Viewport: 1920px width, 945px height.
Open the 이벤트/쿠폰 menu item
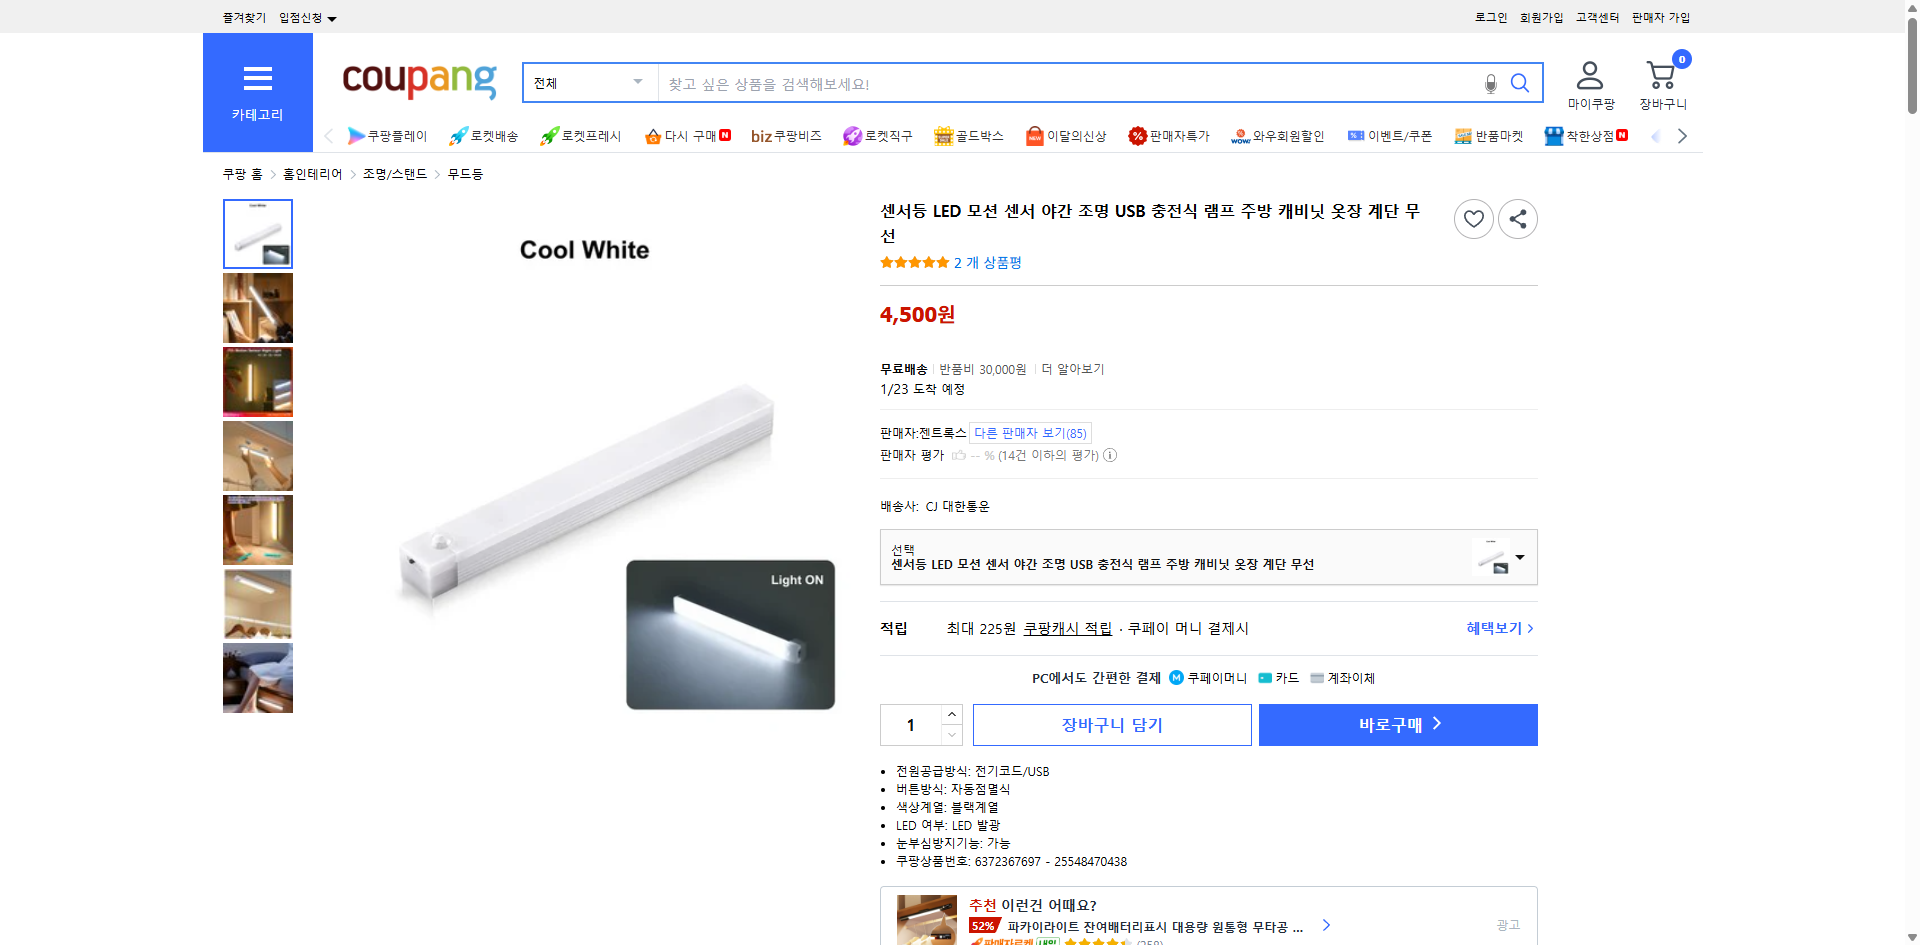click(1390, 135)
